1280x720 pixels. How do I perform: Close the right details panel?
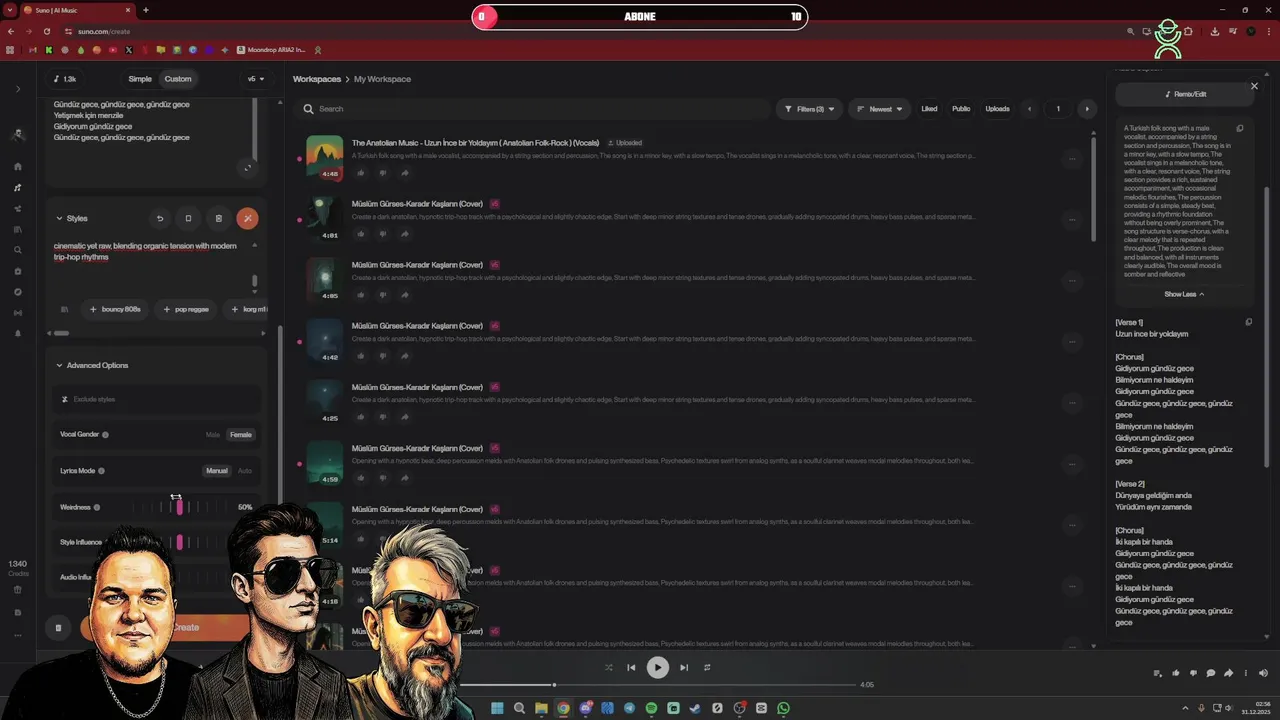click(1254, 86)
